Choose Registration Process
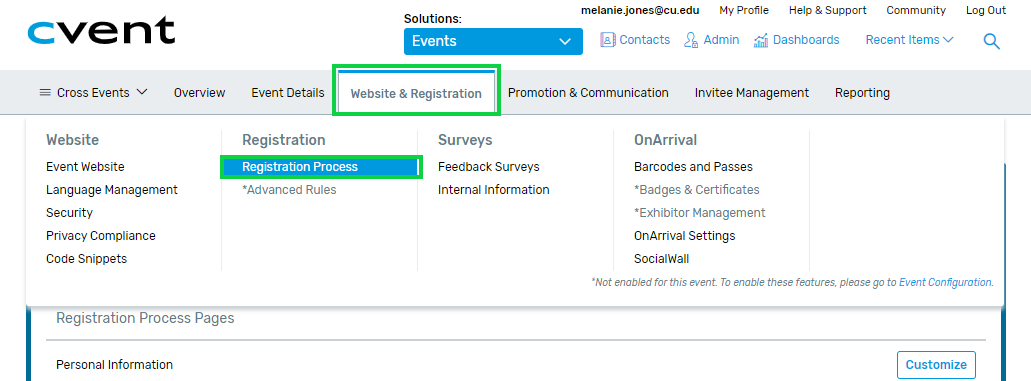 coord(320,167)
